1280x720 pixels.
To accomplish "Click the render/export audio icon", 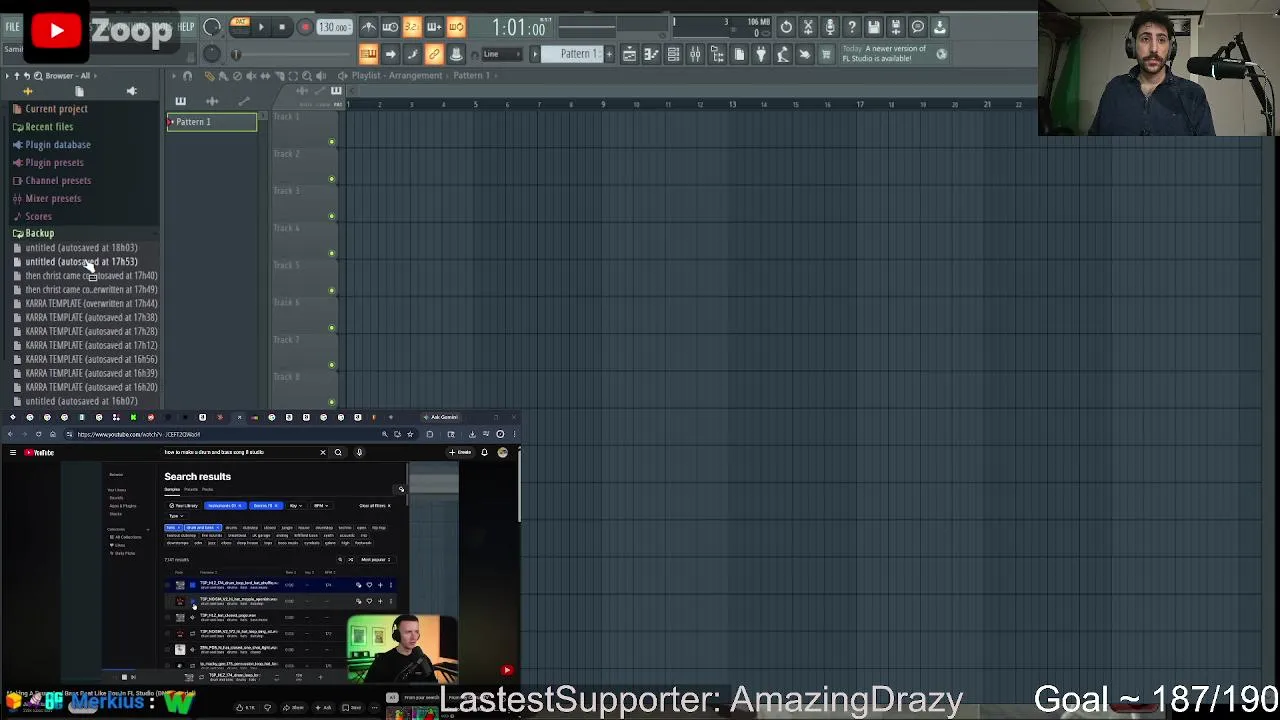I will (x=896, y=27).
